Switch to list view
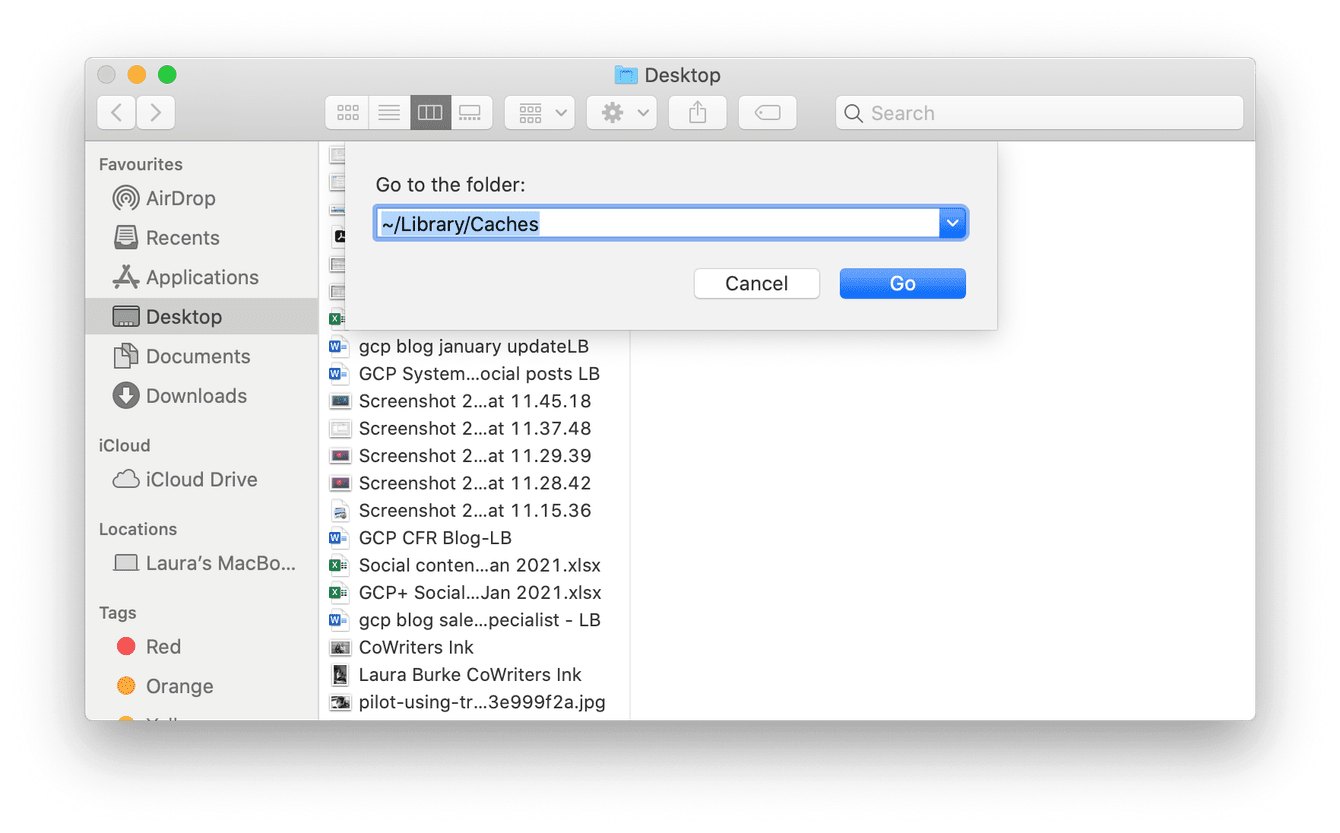Screen dimensions: 1340x833 (x=389, y=112)
